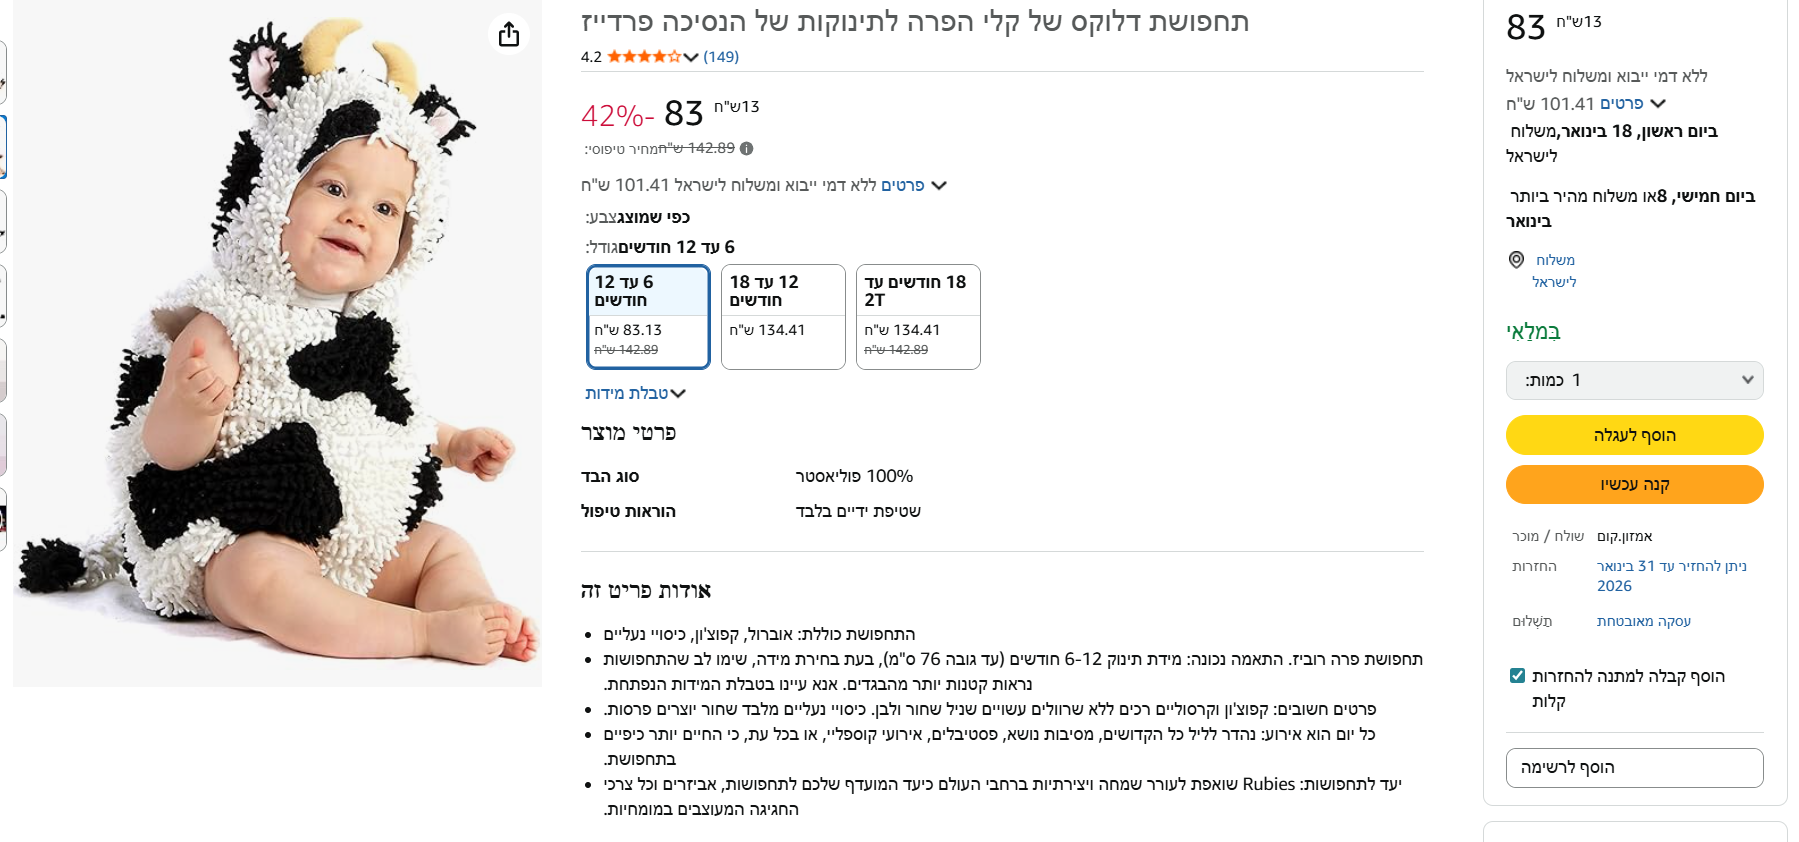Click the share icon on the product image

point(509,34)
